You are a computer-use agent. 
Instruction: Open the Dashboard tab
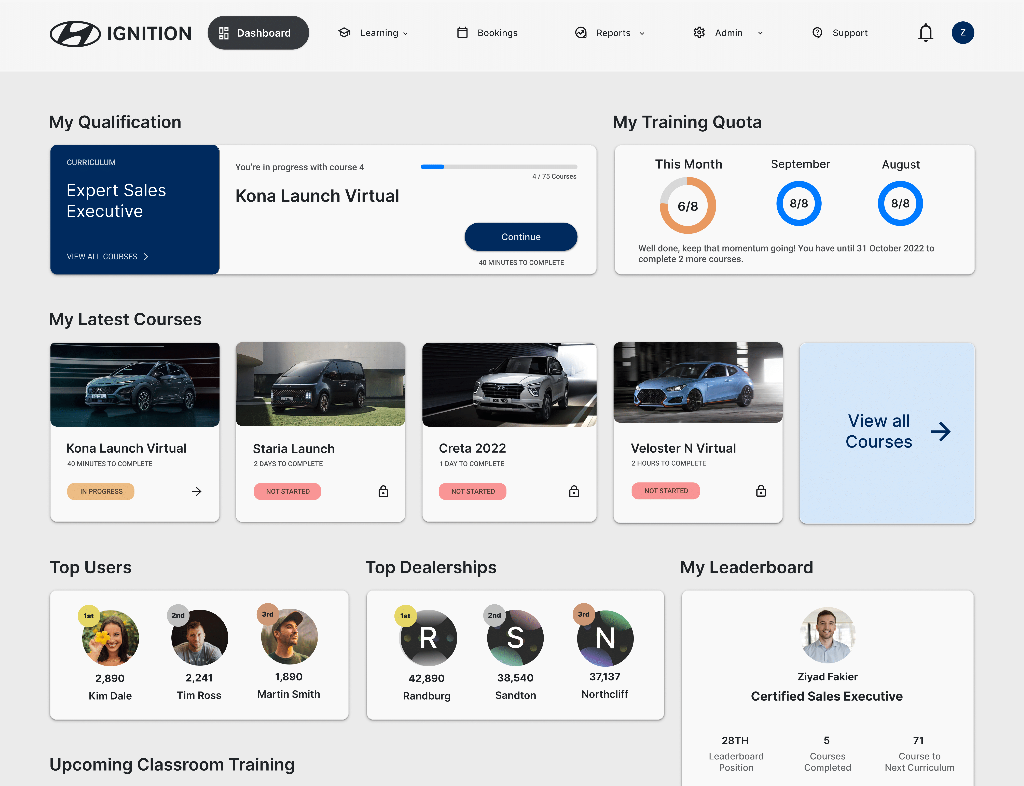tap(258, 33)
